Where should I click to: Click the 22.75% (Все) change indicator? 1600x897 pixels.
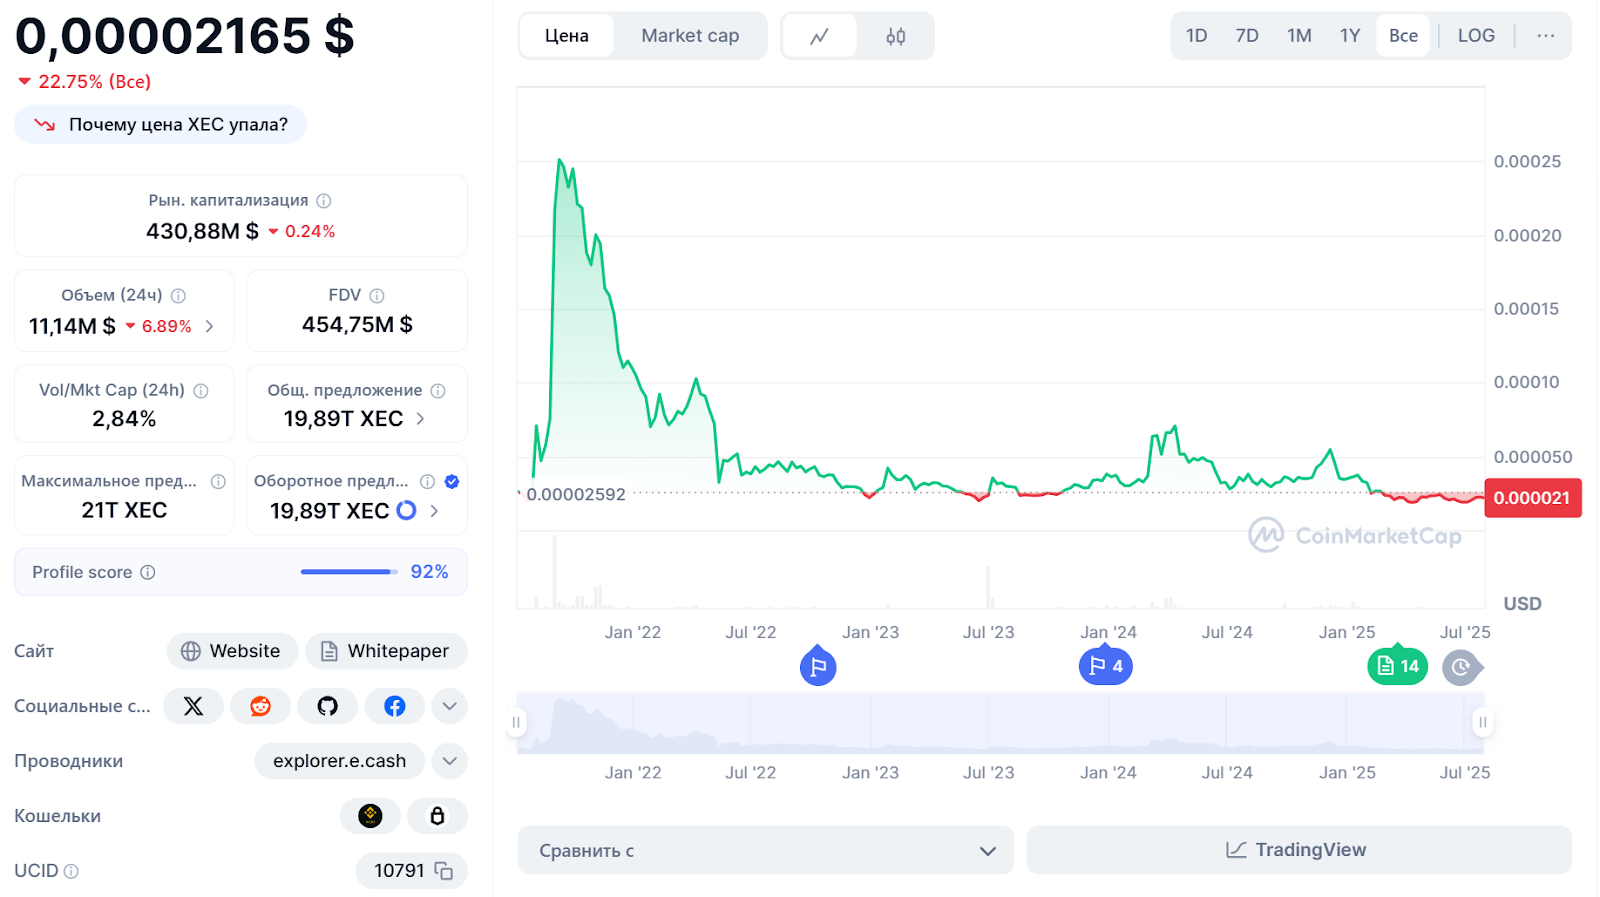[x=85, y=82]
